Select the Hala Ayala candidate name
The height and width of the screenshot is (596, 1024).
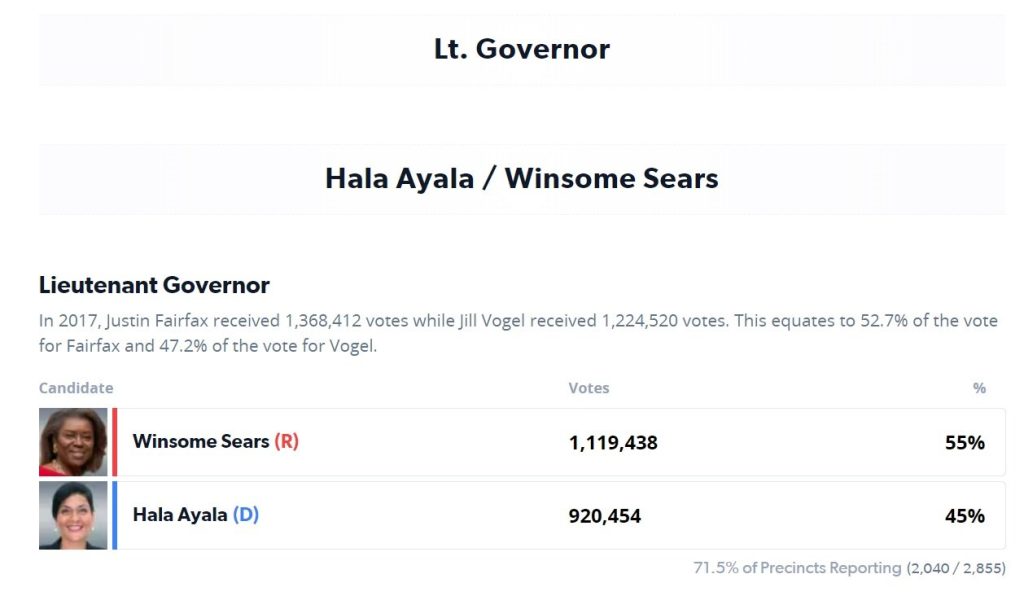point(180,516)
